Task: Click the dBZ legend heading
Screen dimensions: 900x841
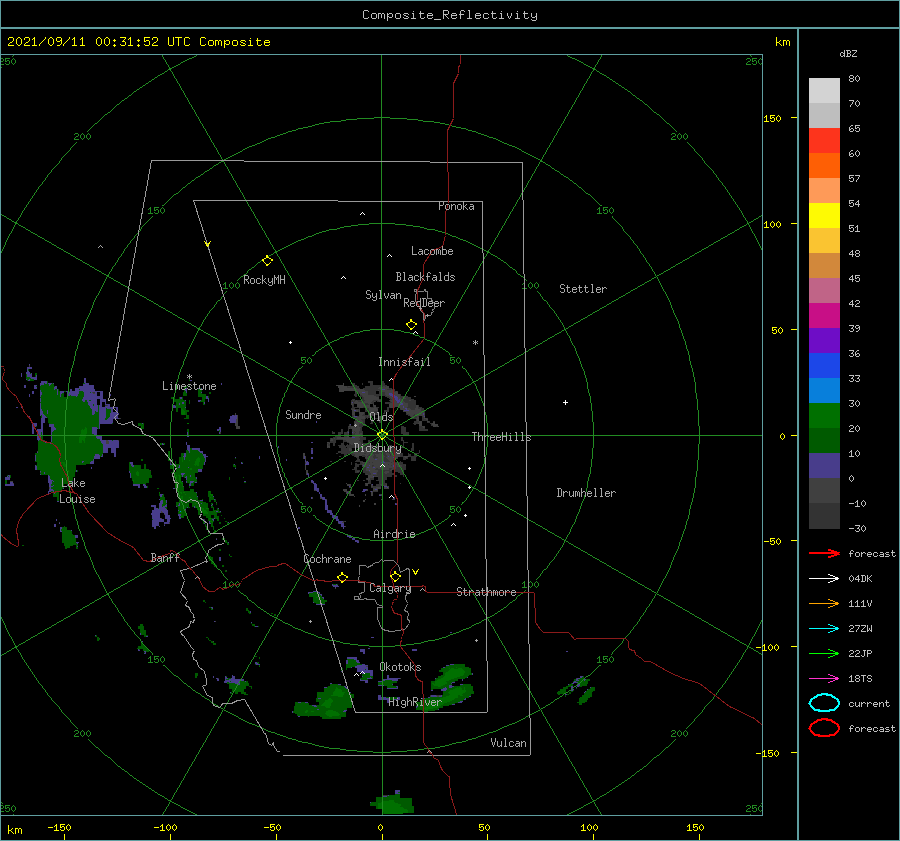Action: tap(848, 53)
